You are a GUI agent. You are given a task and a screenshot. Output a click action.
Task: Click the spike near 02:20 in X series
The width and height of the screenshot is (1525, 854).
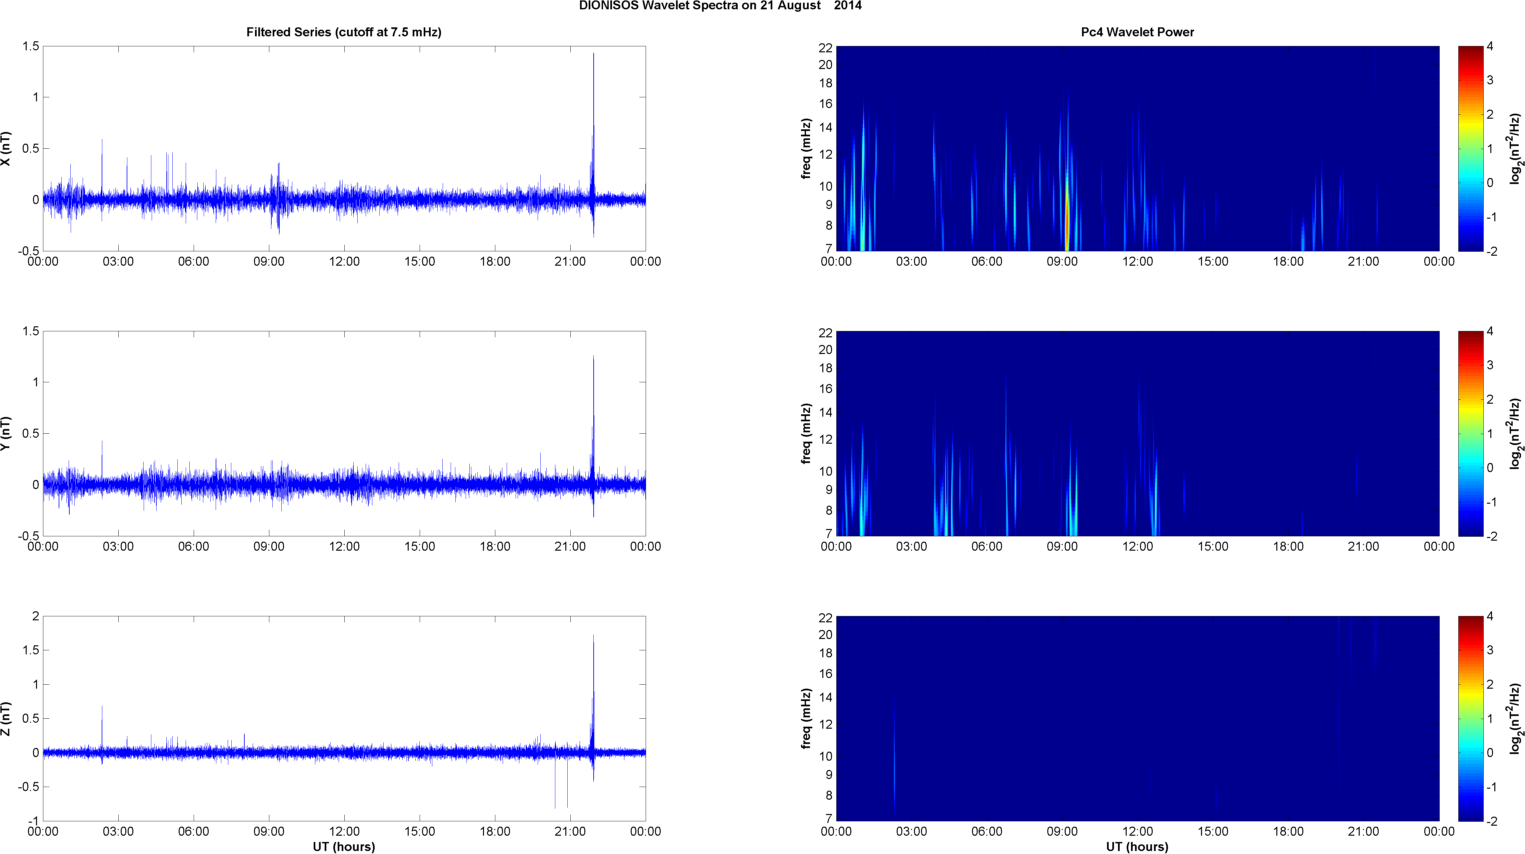(102, 170)
